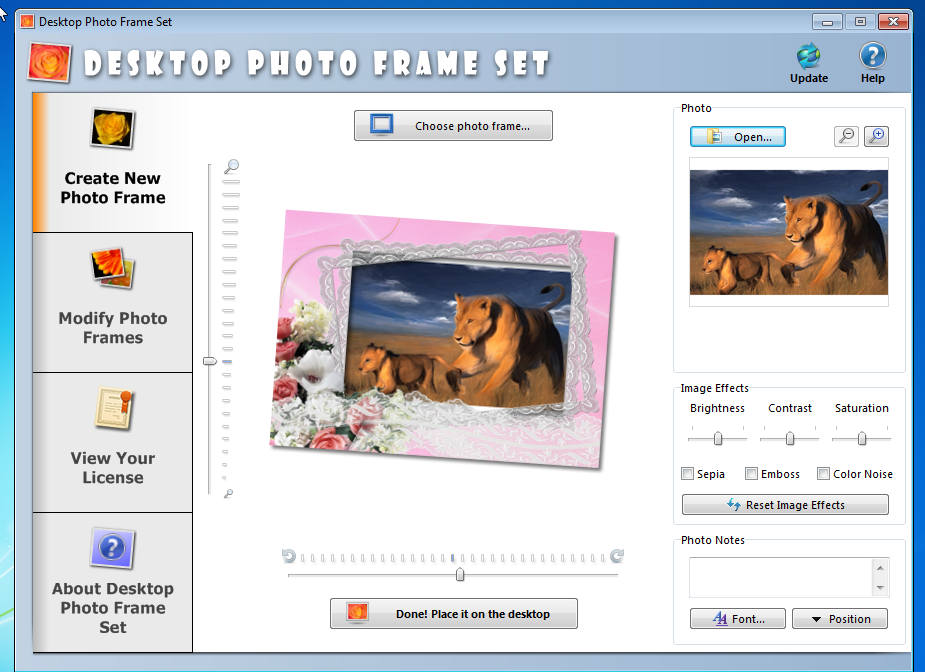
Task: Click zoom out magnifier in Photo panel
Action: pos(847,136)
